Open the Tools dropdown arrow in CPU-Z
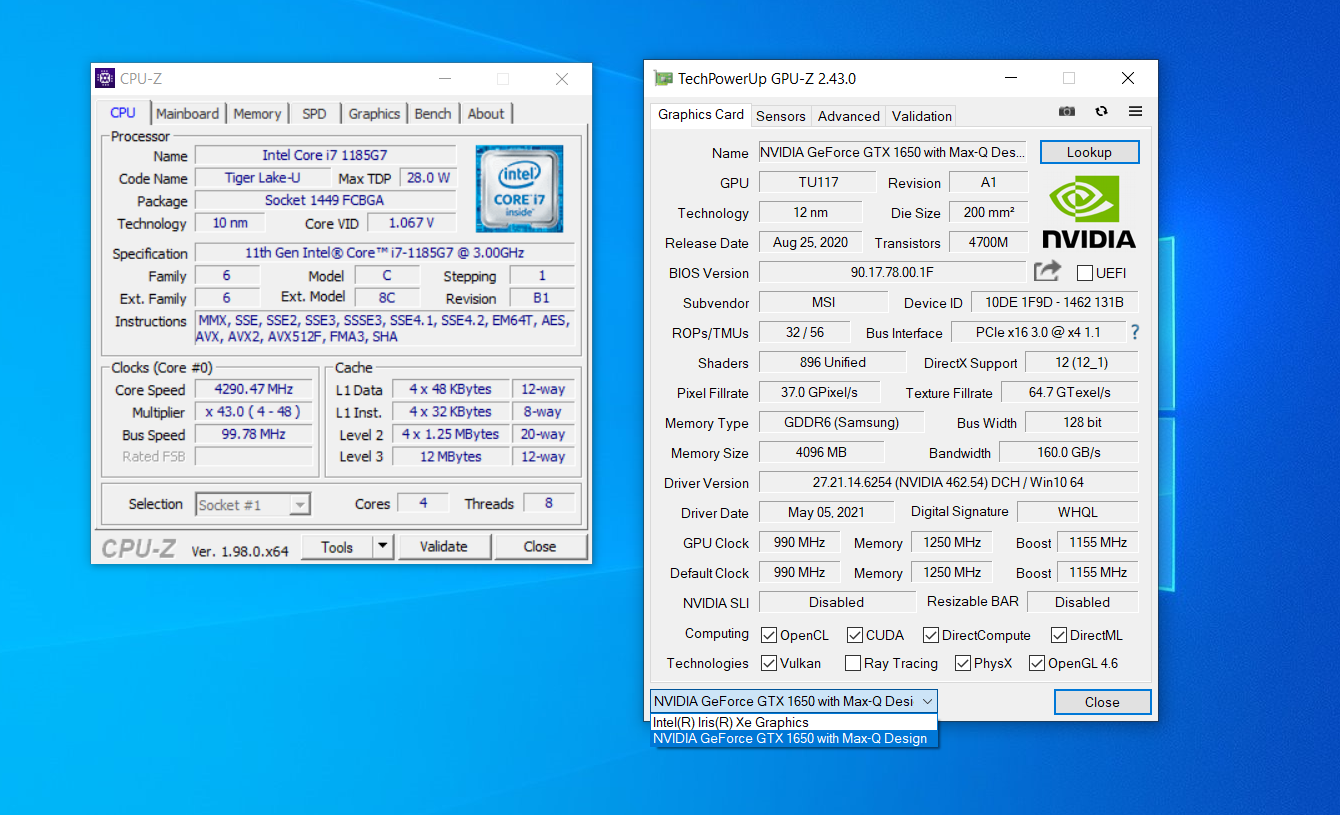This screenshot has height=815, width=1340. (x=383, y=547)
